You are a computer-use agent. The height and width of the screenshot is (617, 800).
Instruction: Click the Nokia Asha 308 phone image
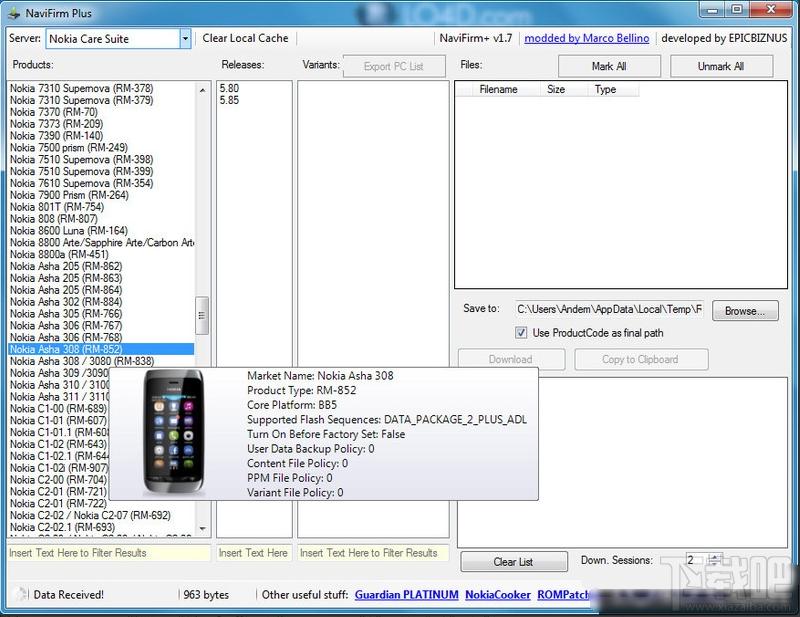click(174, 432)
